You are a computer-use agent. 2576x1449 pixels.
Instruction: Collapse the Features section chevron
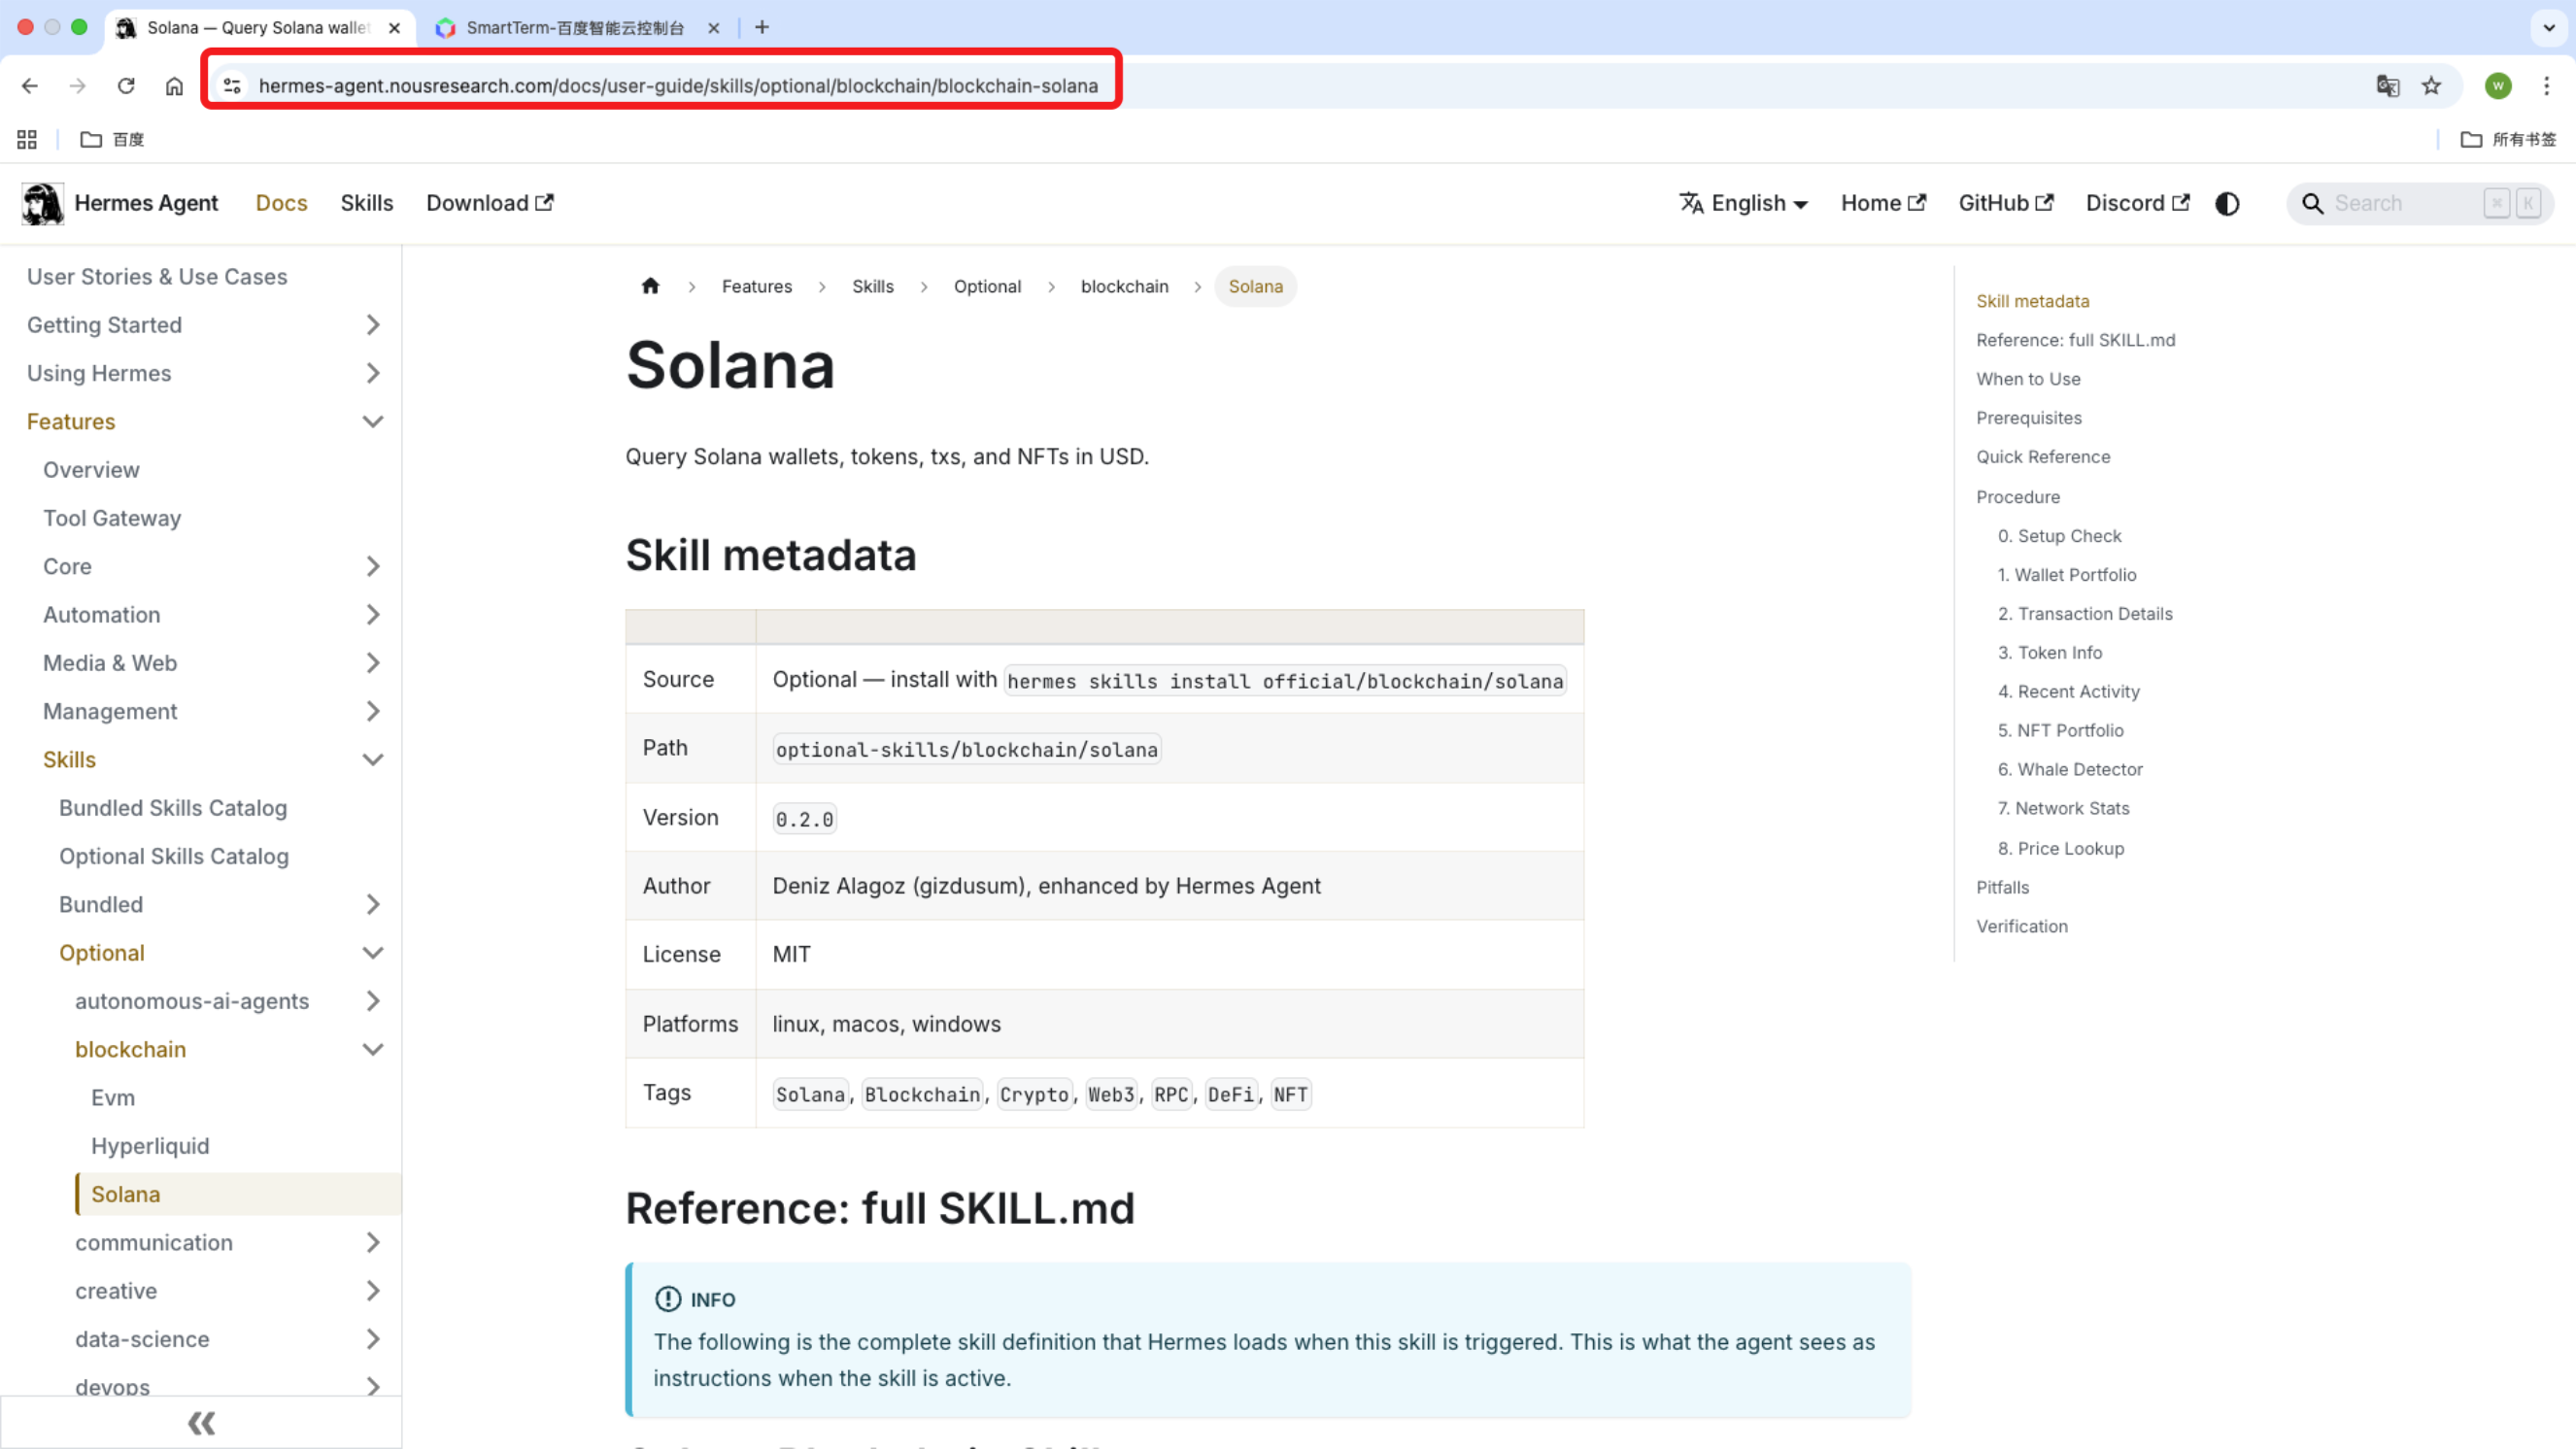tap(373, 422)
